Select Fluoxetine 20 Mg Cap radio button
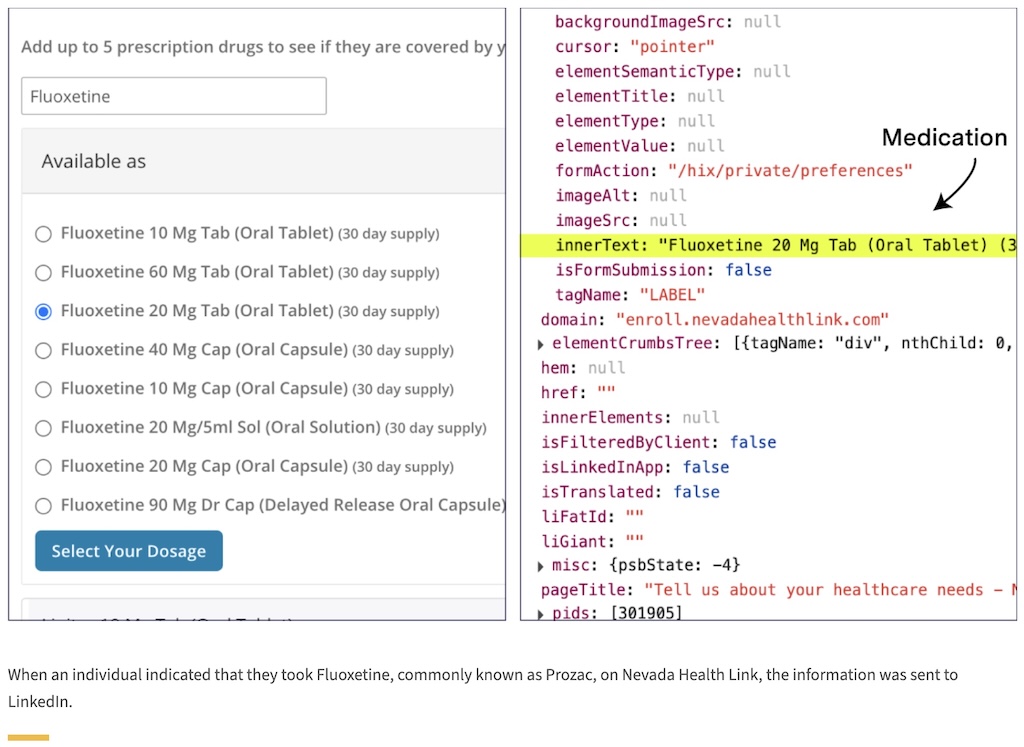This screenshot has height=747, width=1024. point(43,467)
